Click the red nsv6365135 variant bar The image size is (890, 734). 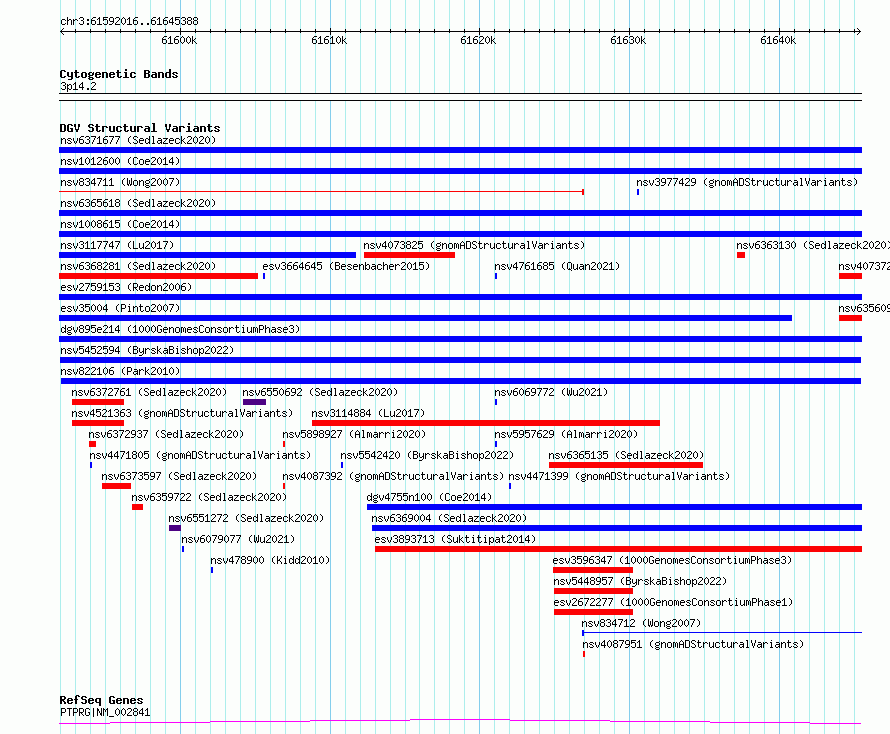tap(626, 465)
